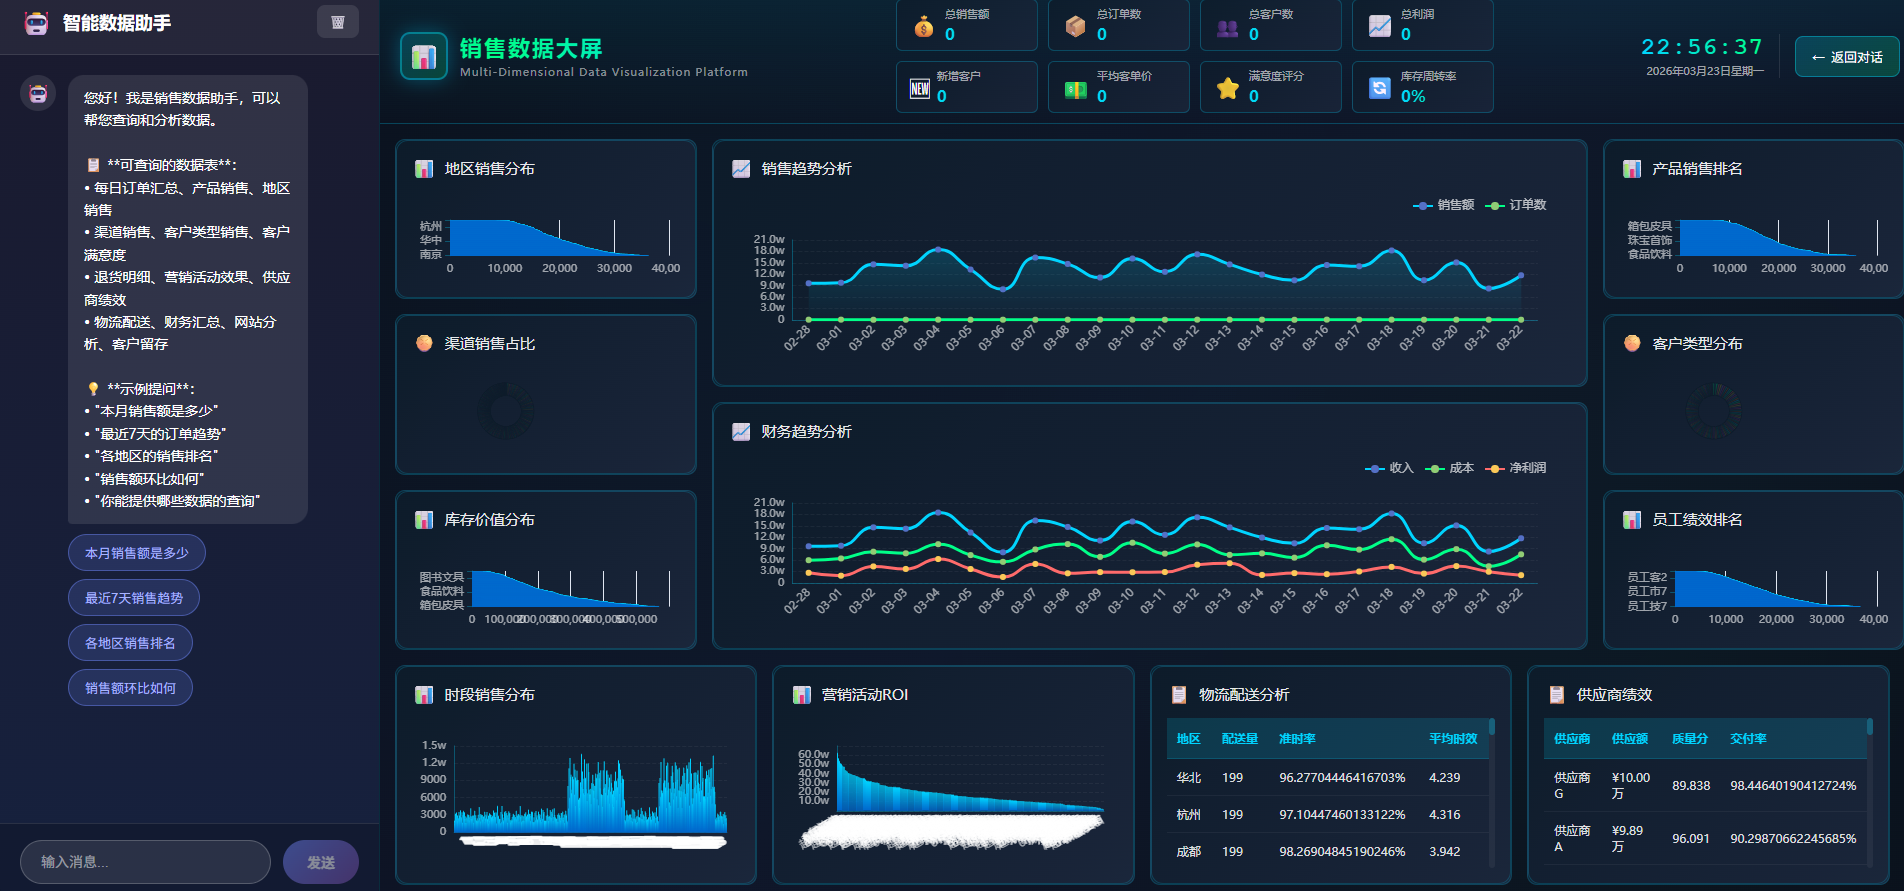Click the star satisfaction score icon
The width and height of the screenshot is (1904, 891).
(1227, 89)
